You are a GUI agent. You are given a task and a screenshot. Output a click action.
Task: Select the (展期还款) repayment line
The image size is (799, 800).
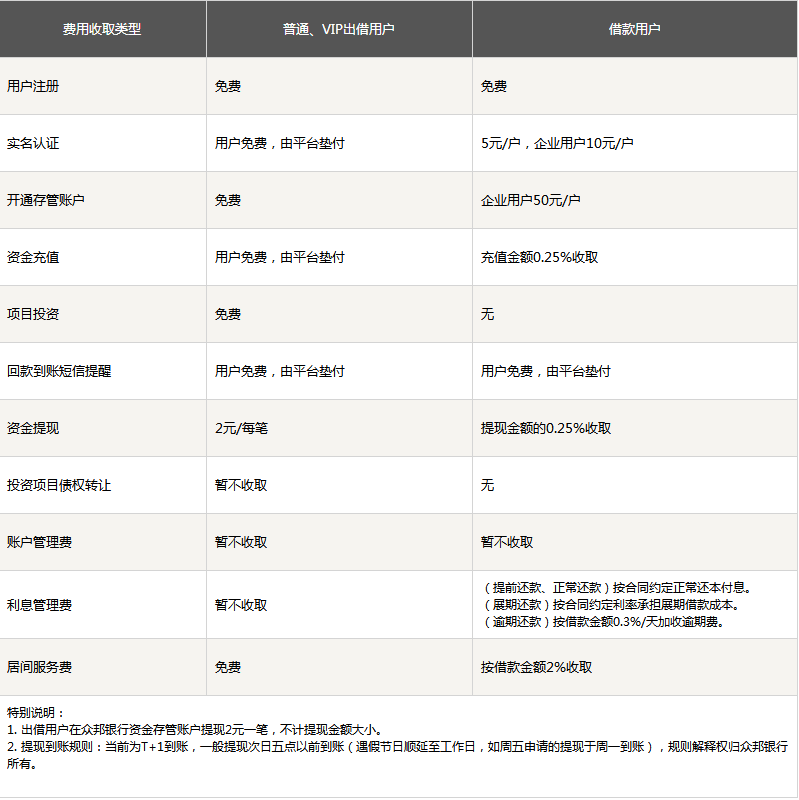tap(611, 605)
